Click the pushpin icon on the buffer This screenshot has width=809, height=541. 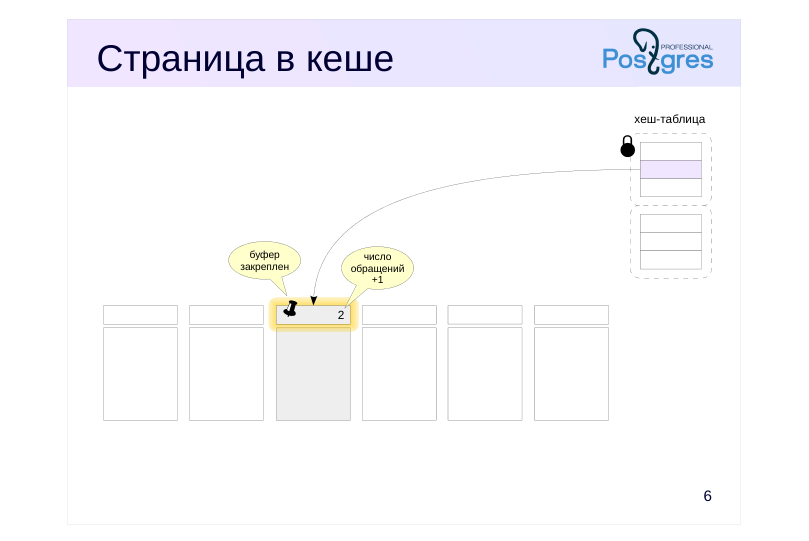290,309
